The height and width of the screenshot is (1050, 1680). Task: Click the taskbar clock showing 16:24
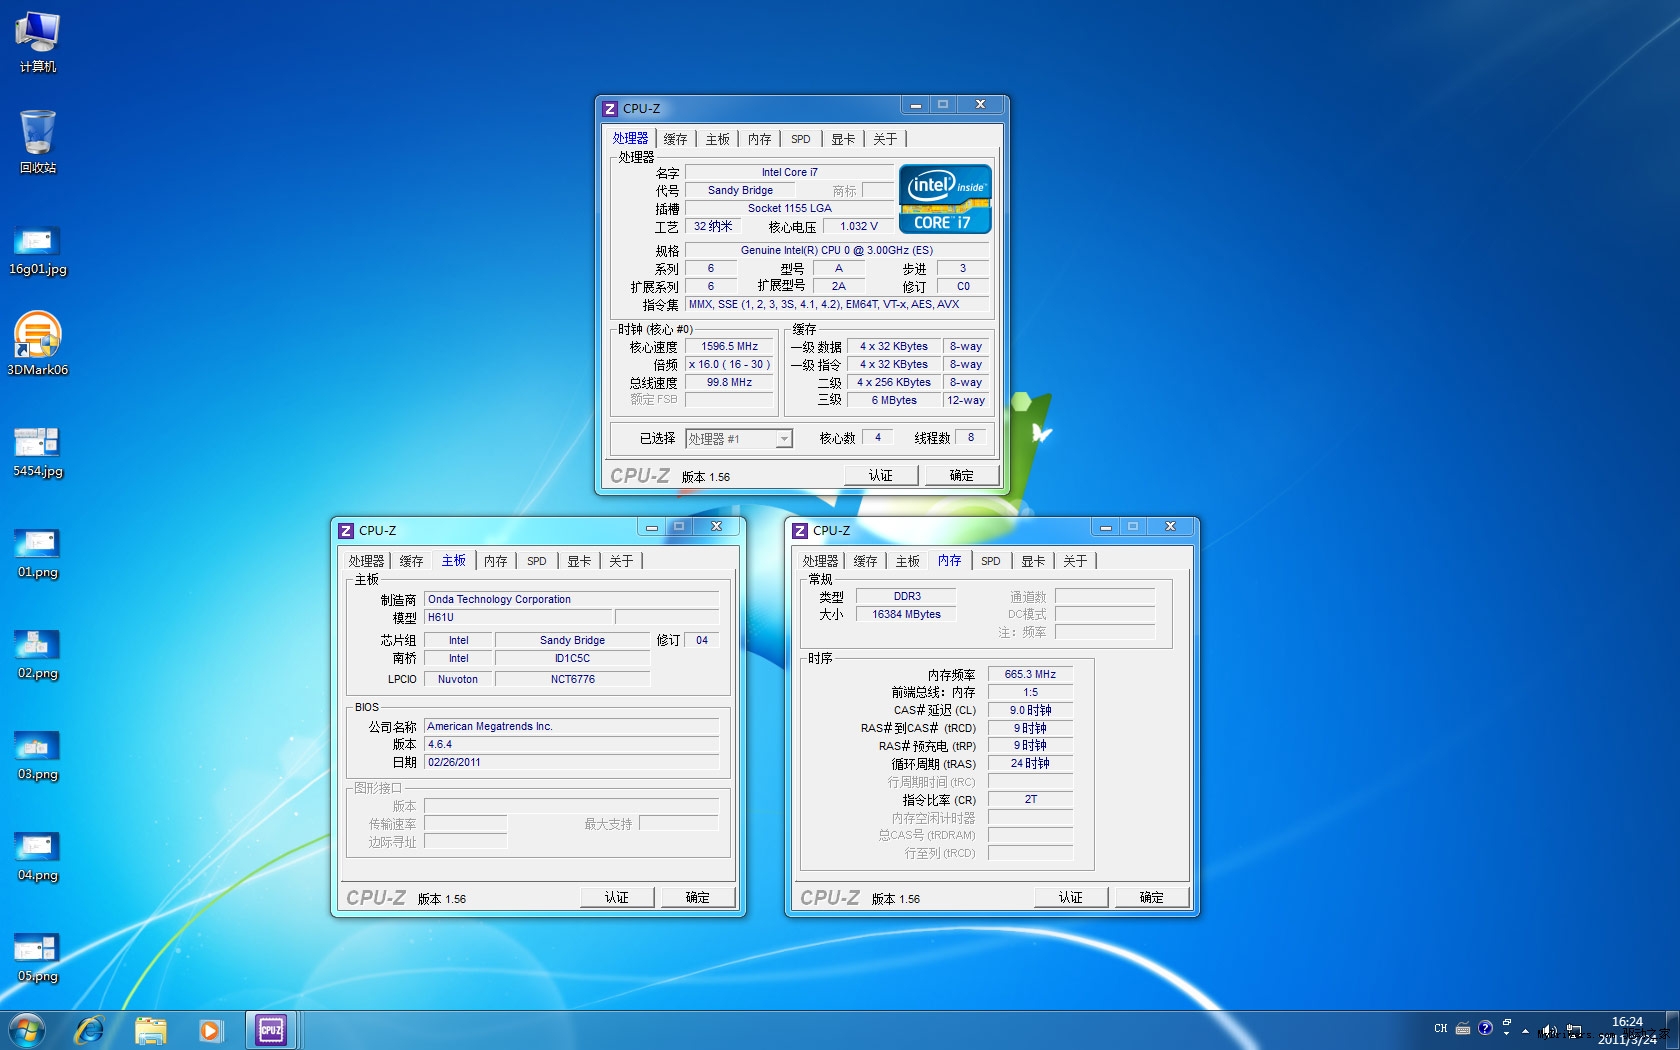1627,1030
